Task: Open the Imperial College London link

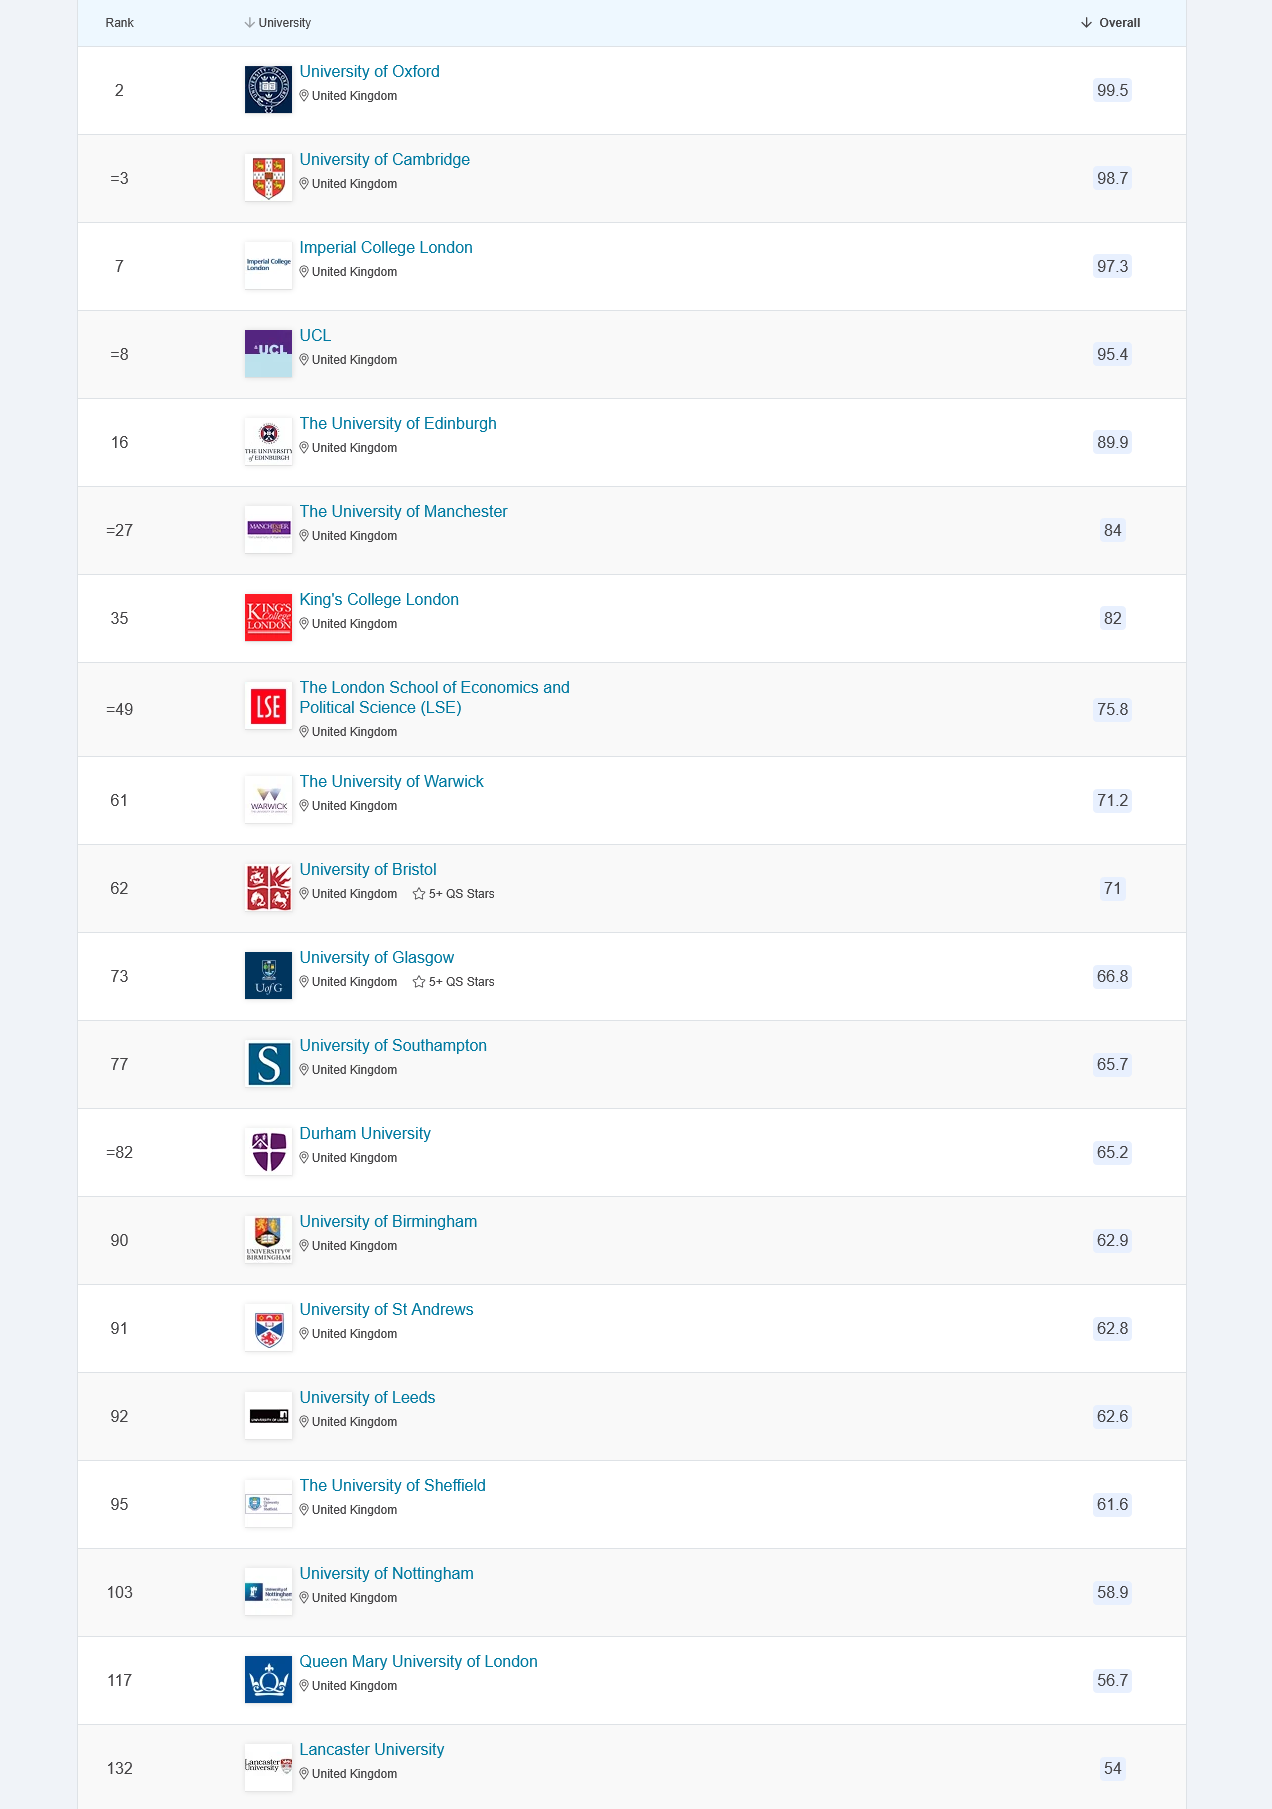Action: coord(386,248)
